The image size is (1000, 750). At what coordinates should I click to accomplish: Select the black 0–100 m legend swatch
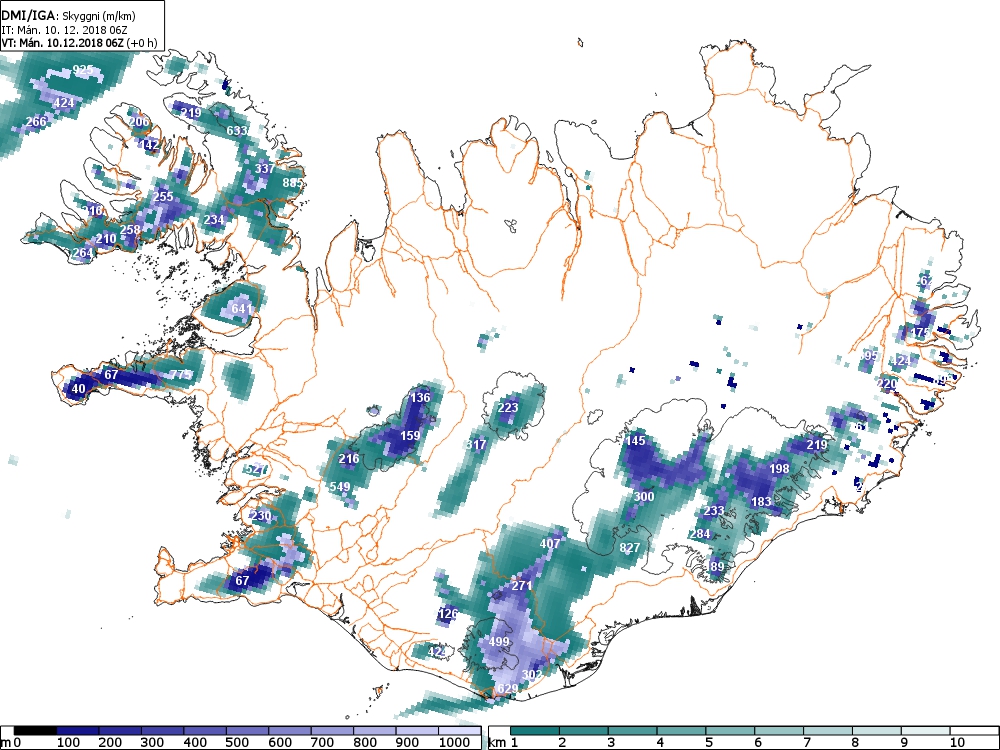coord(35,731)
